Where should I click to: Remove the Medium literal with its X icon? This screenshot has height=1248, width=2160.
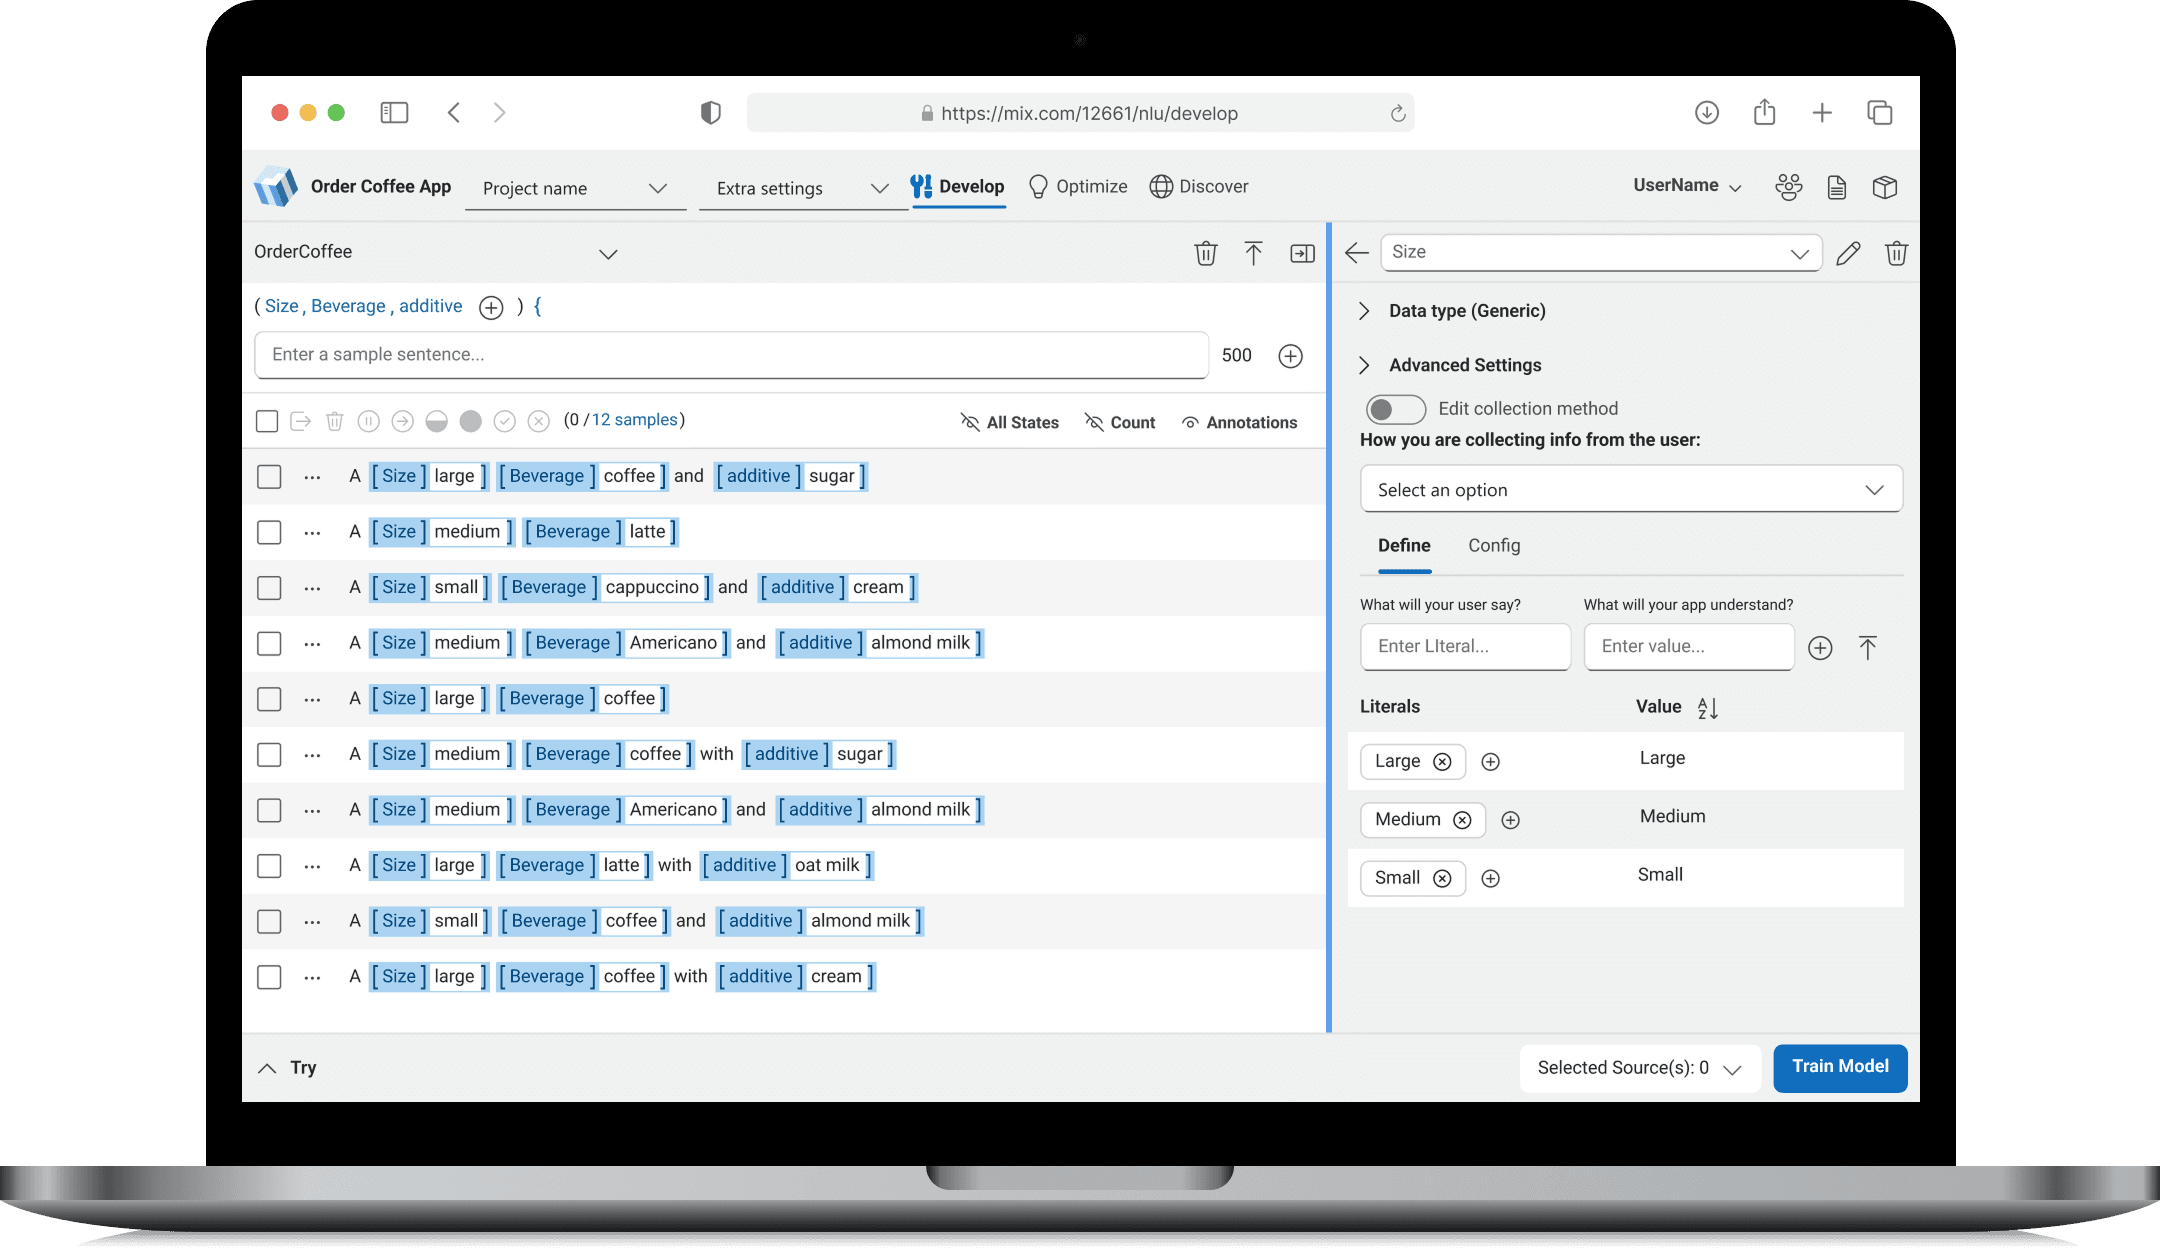tap(1462, 820)
